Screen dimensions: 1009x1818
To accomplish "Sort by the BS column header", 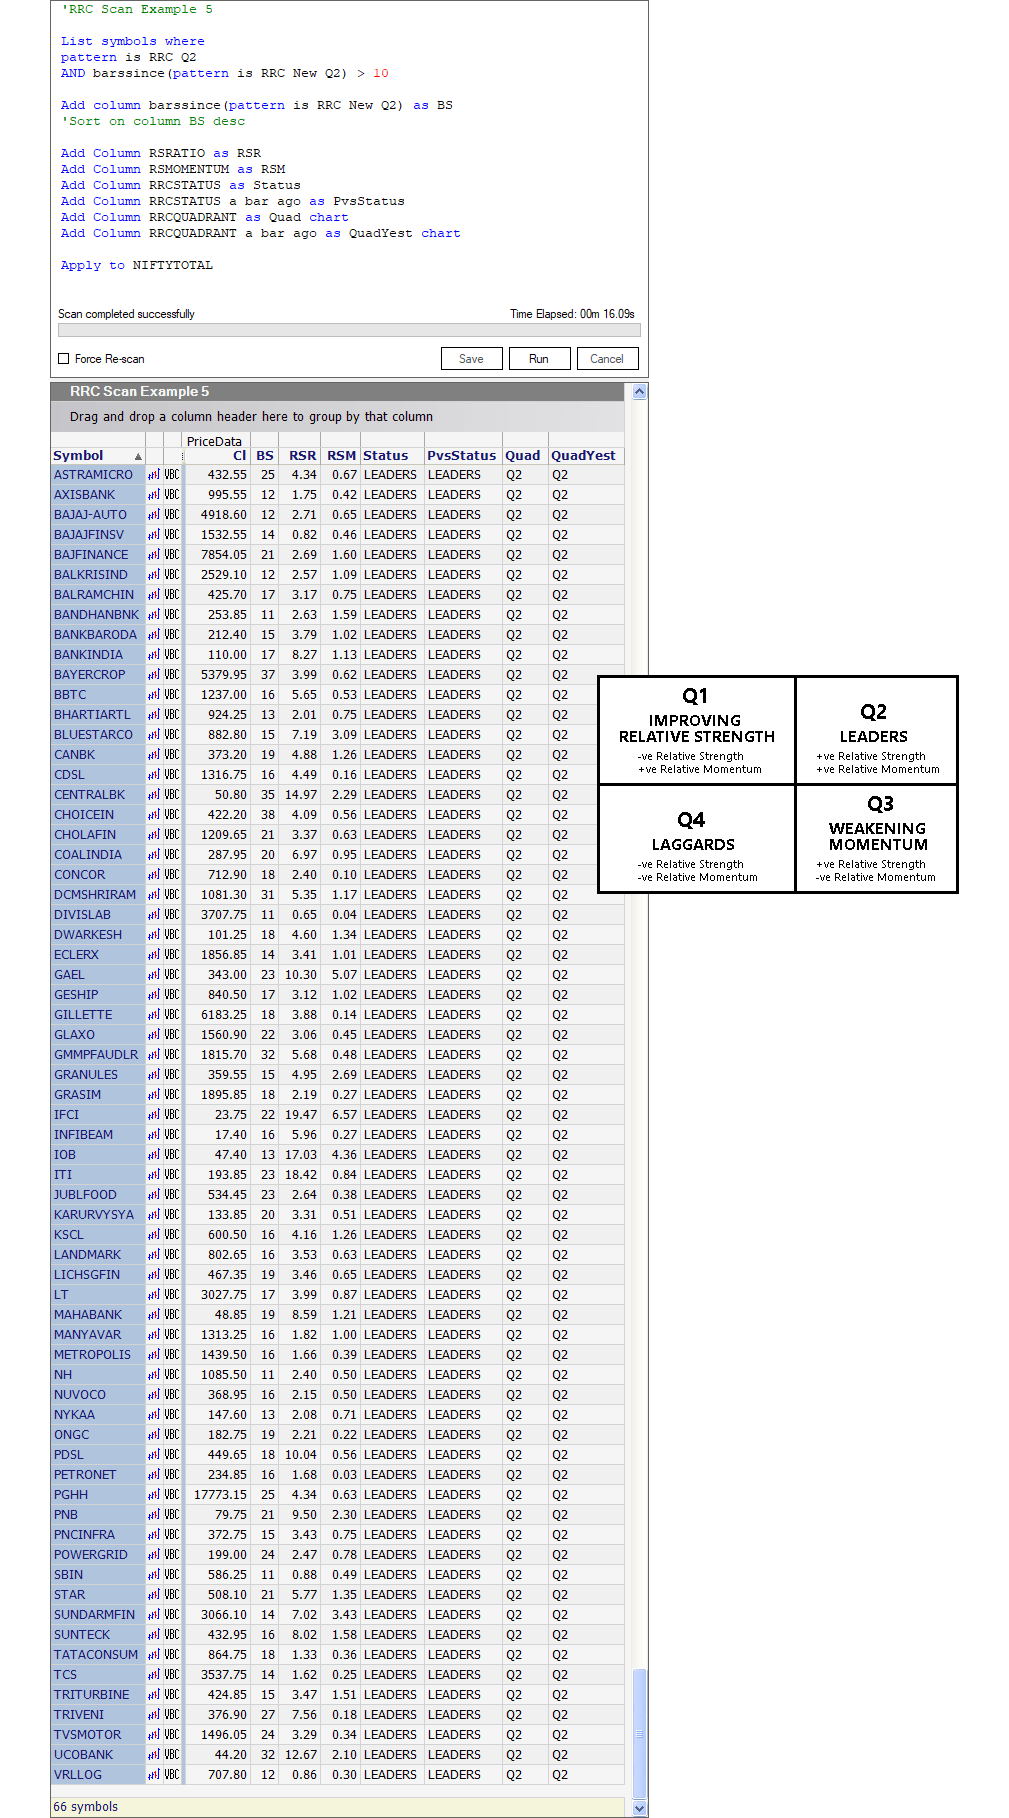I will (265, 456).
